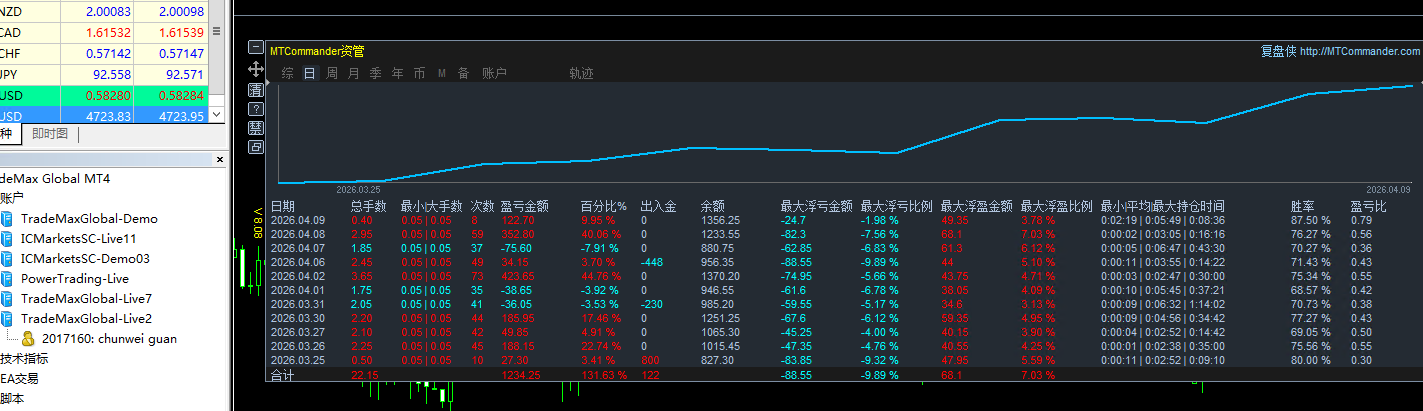Click the 禁 icon in panel sidebar

255,128
